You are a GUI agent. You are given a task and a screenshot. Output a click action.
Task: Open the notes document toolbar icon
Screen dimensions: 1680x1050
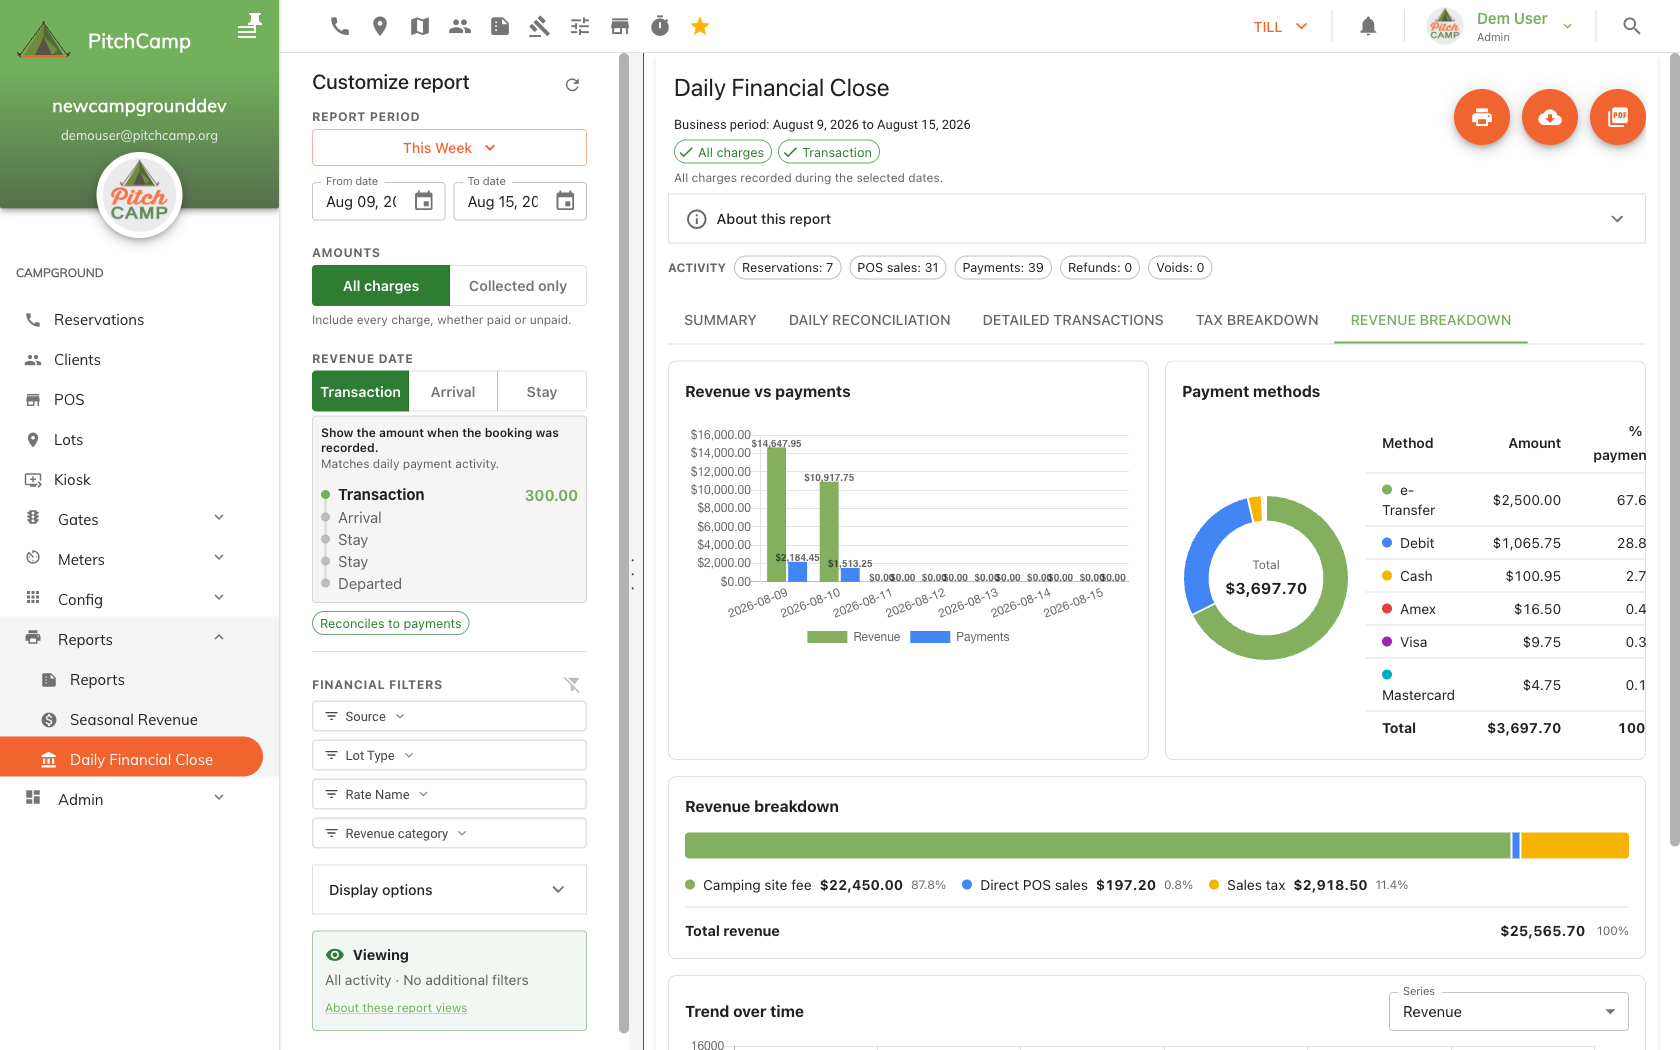(x=500, y=26)
